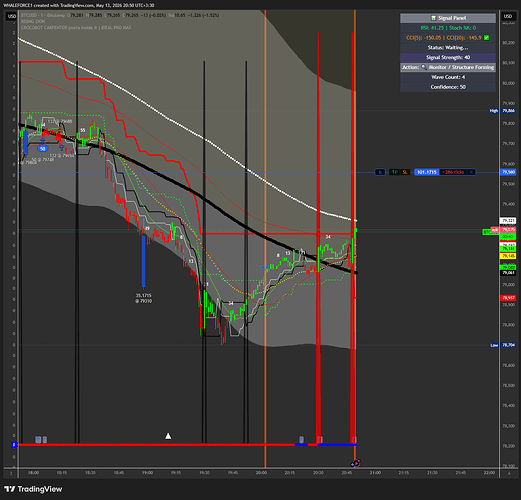The height and width of the screenshot is (500, 521).
Task: Select the RISING ZION indicator legend
Action: (33, 21)
